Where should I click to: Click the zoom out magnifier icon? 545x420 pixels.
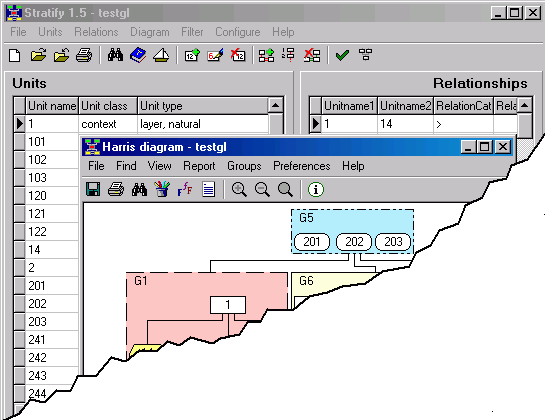pyautogui.click(x=262, y=189)
